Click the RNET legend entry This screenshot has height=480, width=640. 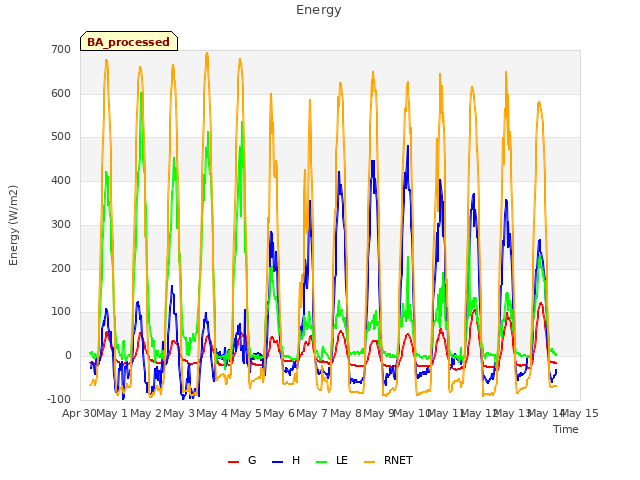(x=388, y=460)
